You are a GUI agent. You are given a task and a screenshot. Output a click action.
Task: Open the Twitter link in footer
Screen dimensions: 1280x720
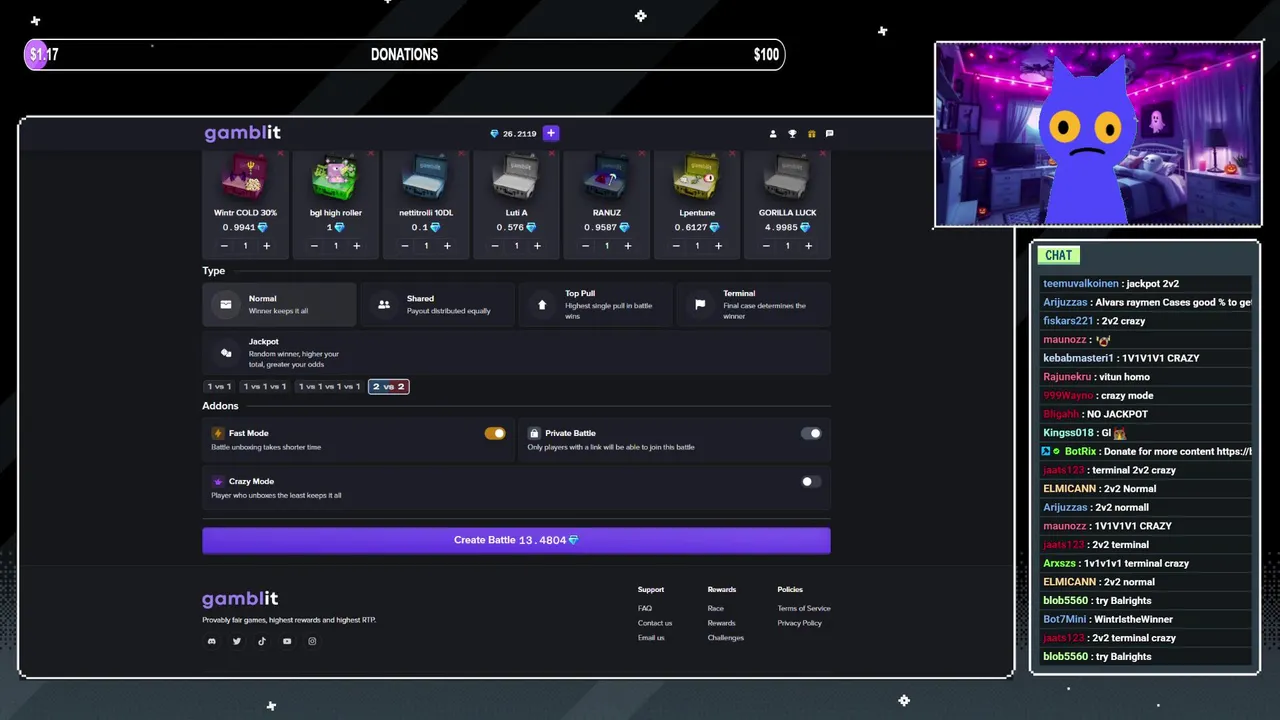tap(237, 641)
